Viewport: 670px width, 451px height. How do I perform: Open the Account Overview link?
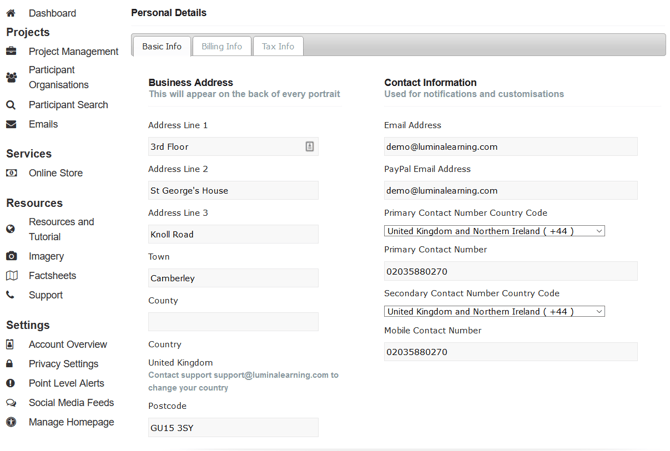pos(67,344)
